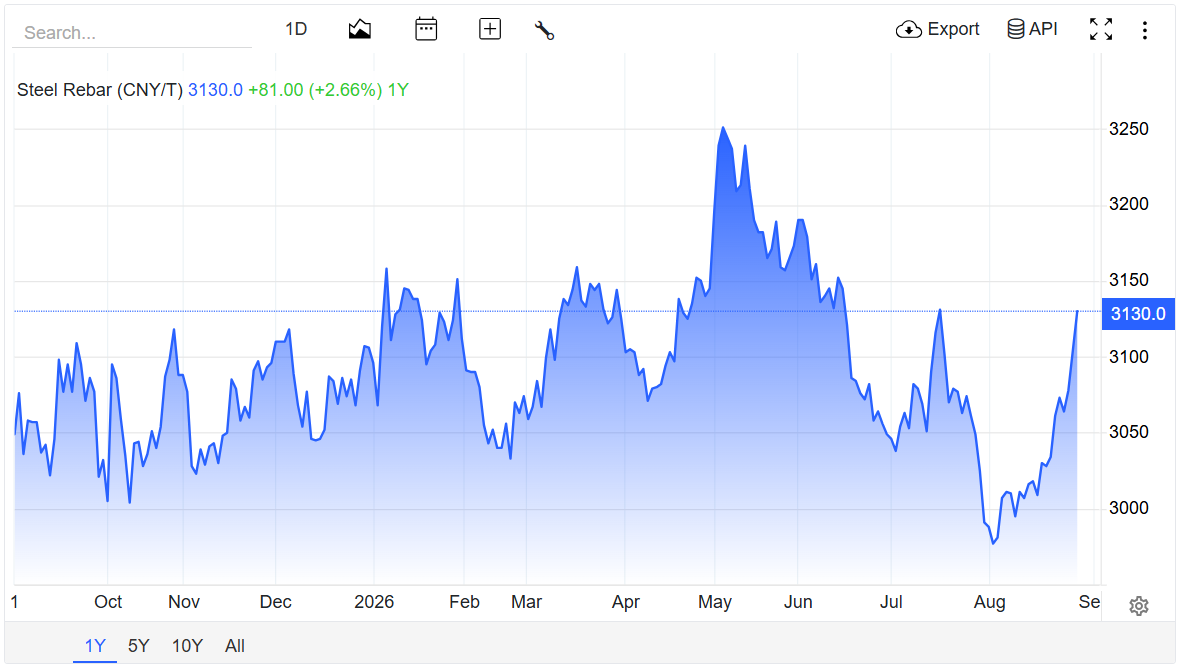Click the 3000 y-axis label
Viewport: 1180px width, 668px height.
1129,508
